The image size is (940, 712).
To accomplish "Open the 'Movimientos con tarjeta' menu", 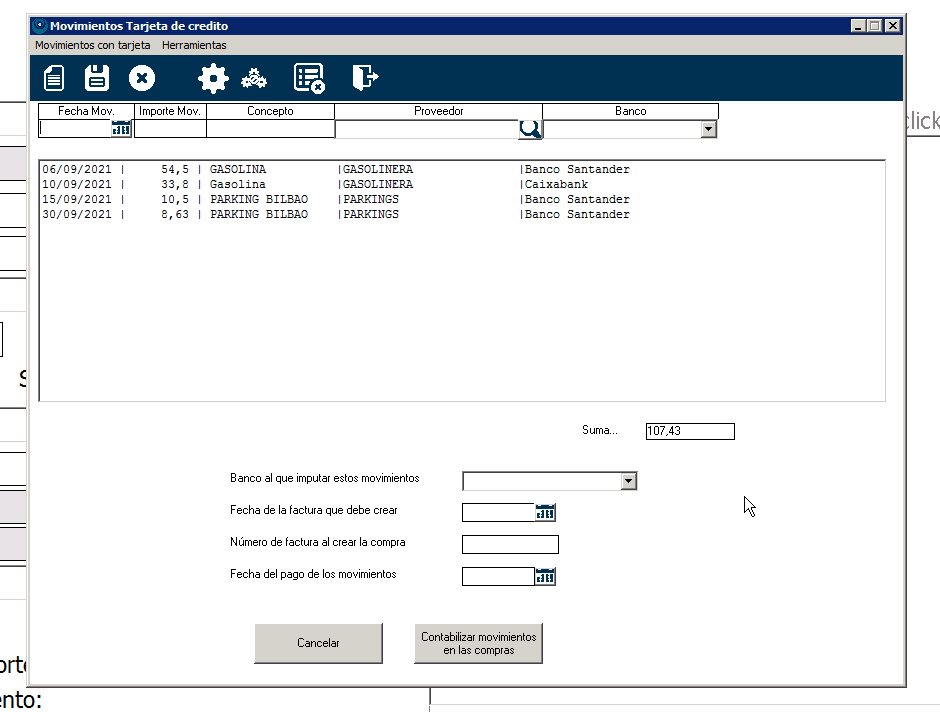I will pyautogui.click(x=92, y=45).
